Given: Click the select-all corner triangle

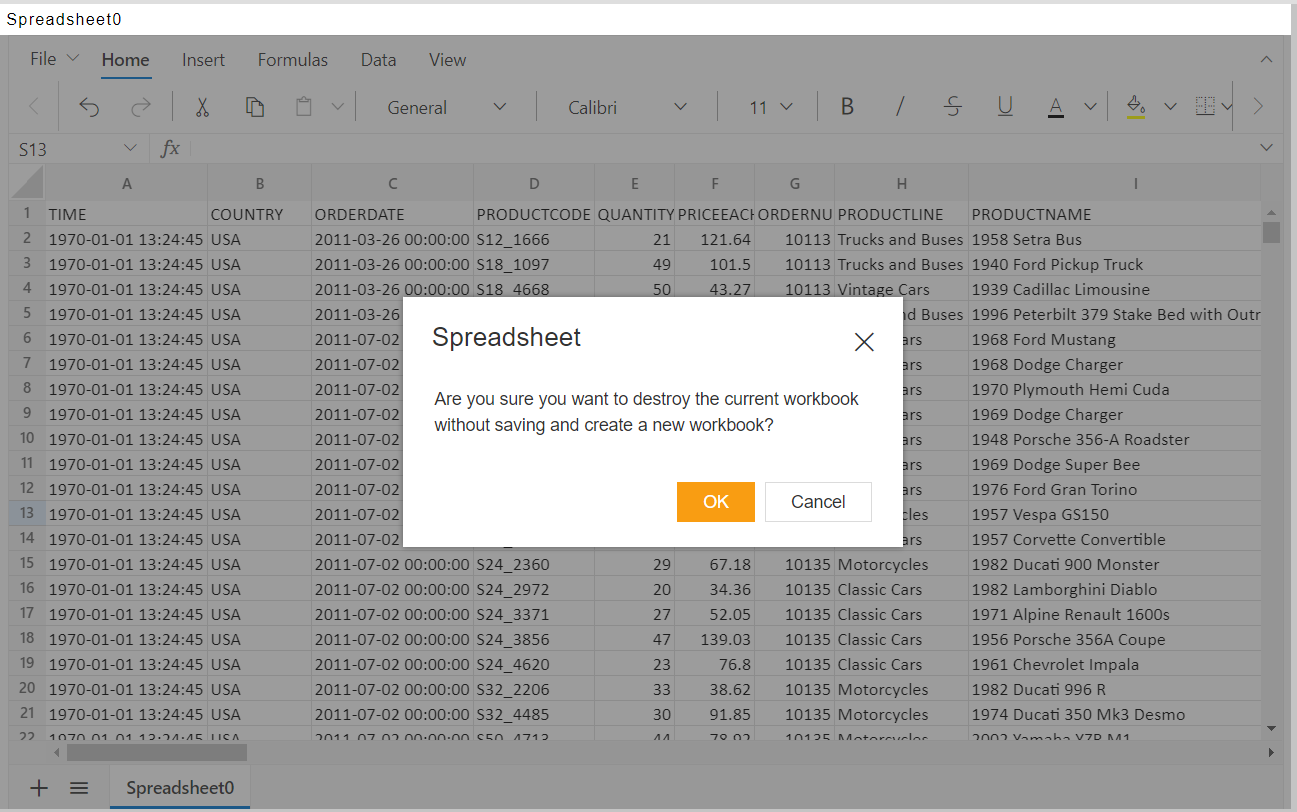Looking at the screenshot, I should click(x=28, y=183).
